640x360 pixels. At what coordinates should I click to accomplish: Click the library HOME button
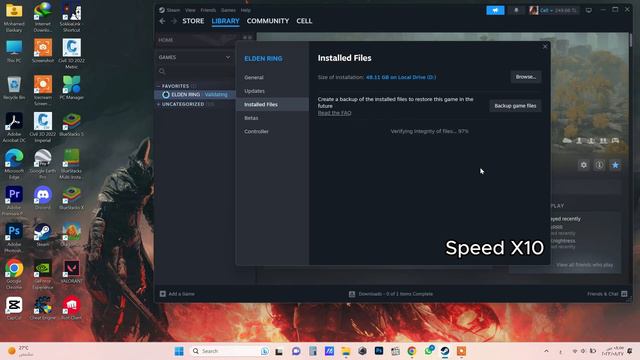click(x=166, y=40)
